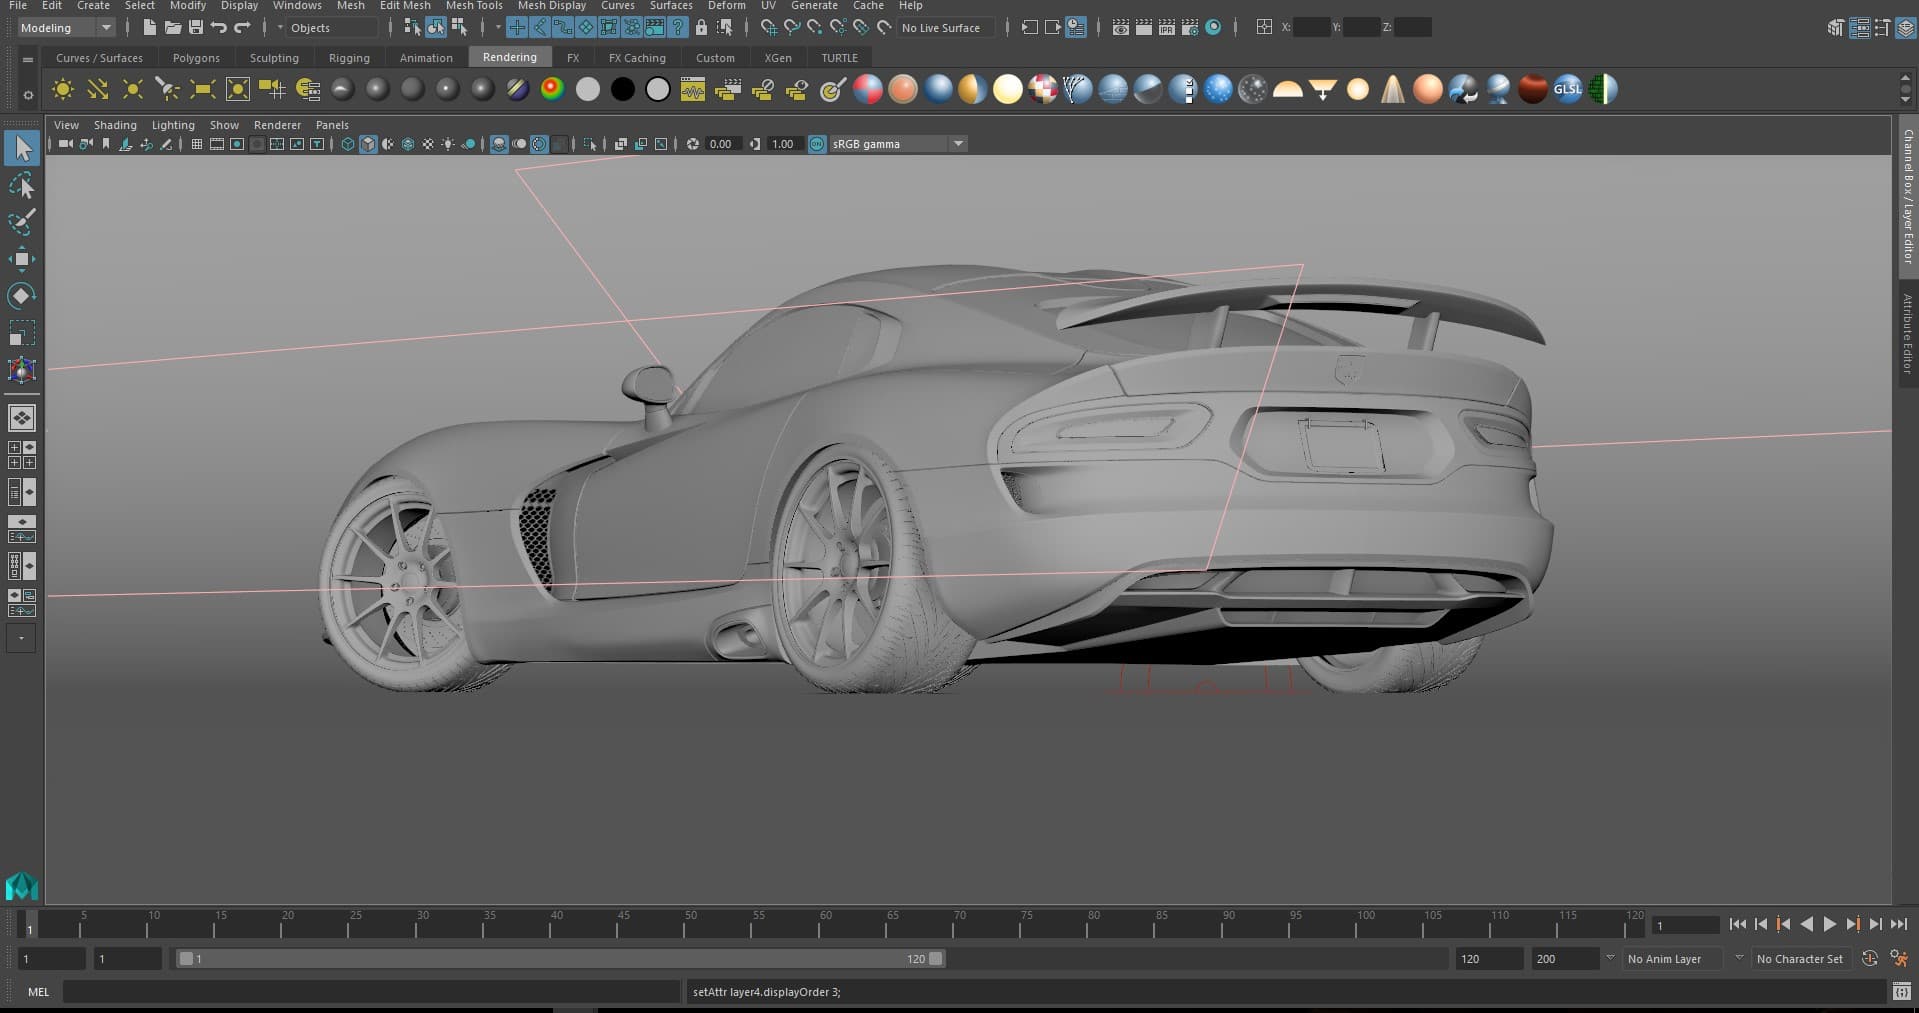Screen dimensions: 1919x1013
Task: Start IPR render with the IPR icon
Action: tap(1167, 28)
